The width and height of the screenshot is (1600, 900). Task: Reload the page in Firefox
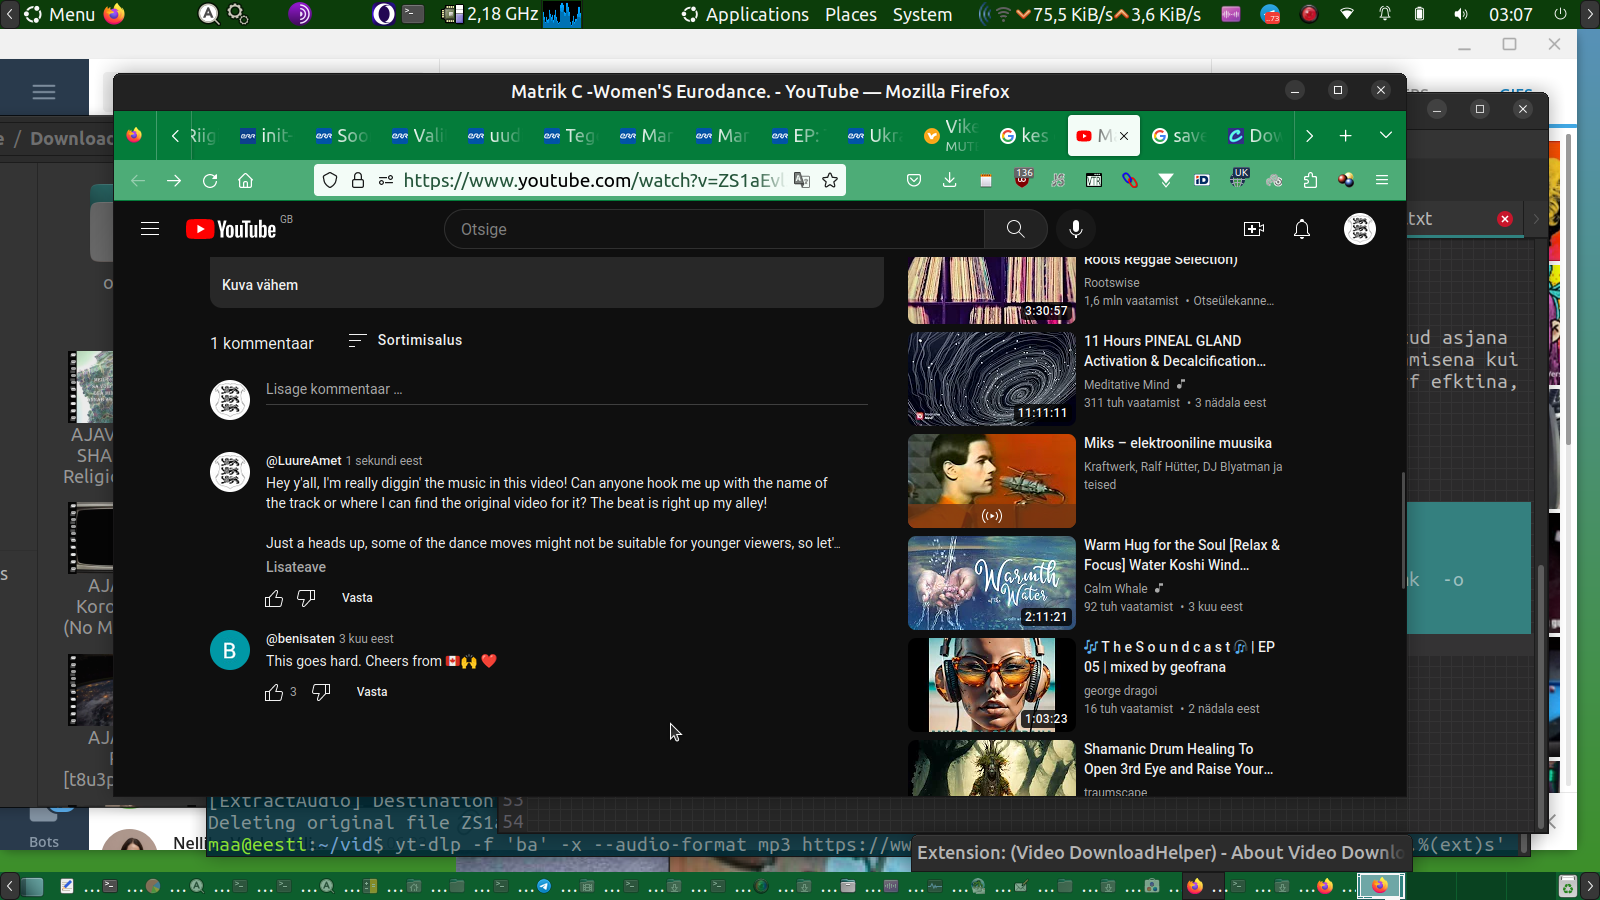[210, 180]
